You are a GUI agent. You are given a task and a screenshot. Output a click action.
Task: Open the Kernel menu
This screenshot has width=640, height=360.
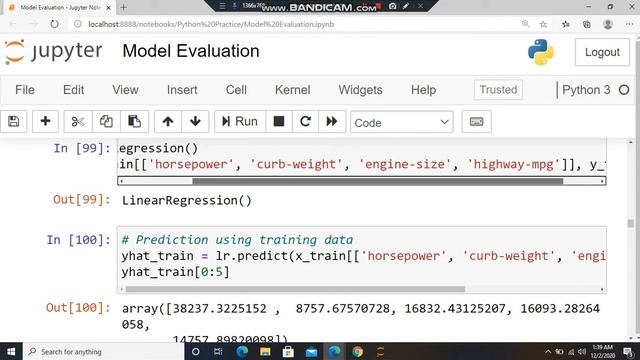[293, 90]
